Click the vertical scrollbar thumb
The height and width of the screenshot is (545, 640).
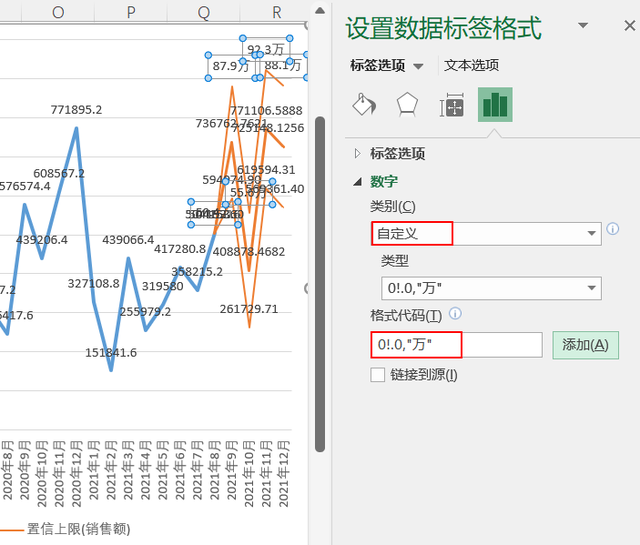(320, 284)
